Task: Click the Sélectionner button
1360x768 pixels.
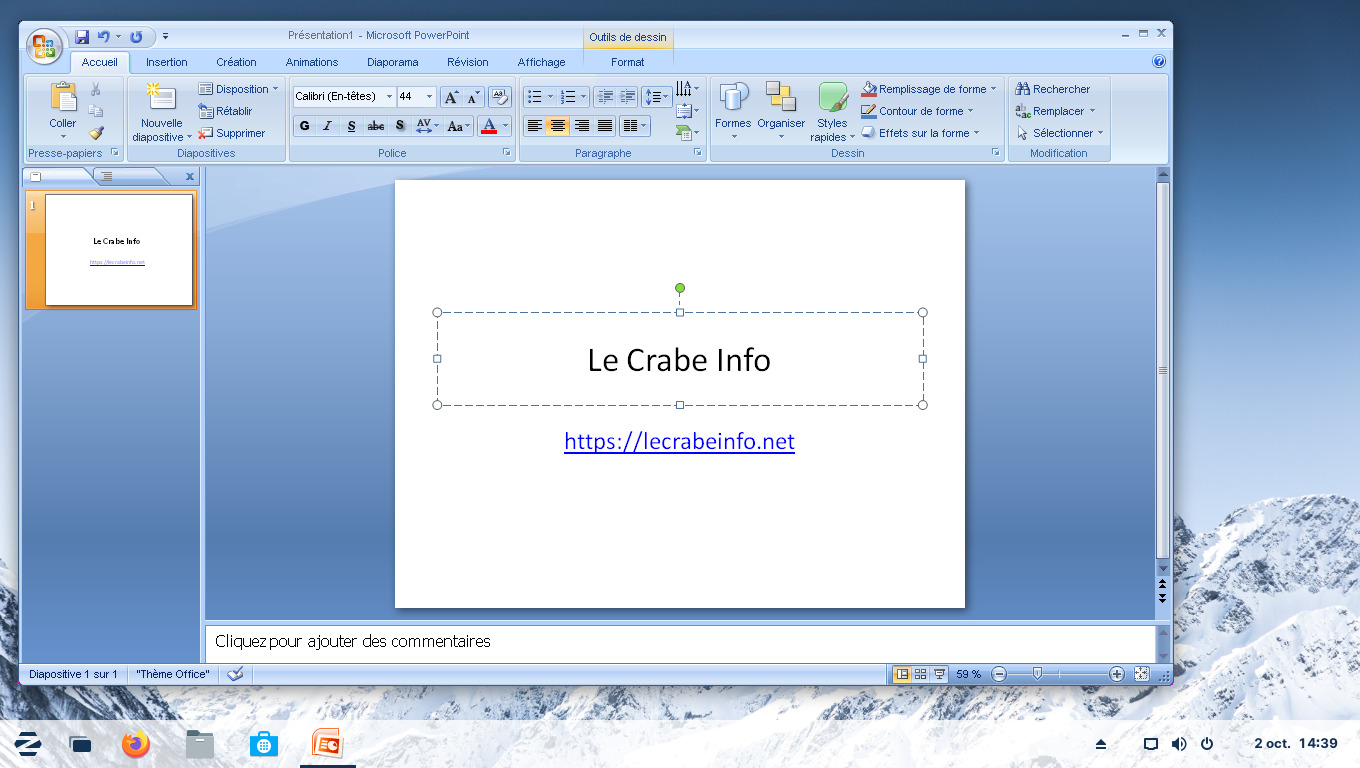Action: 1060,133
